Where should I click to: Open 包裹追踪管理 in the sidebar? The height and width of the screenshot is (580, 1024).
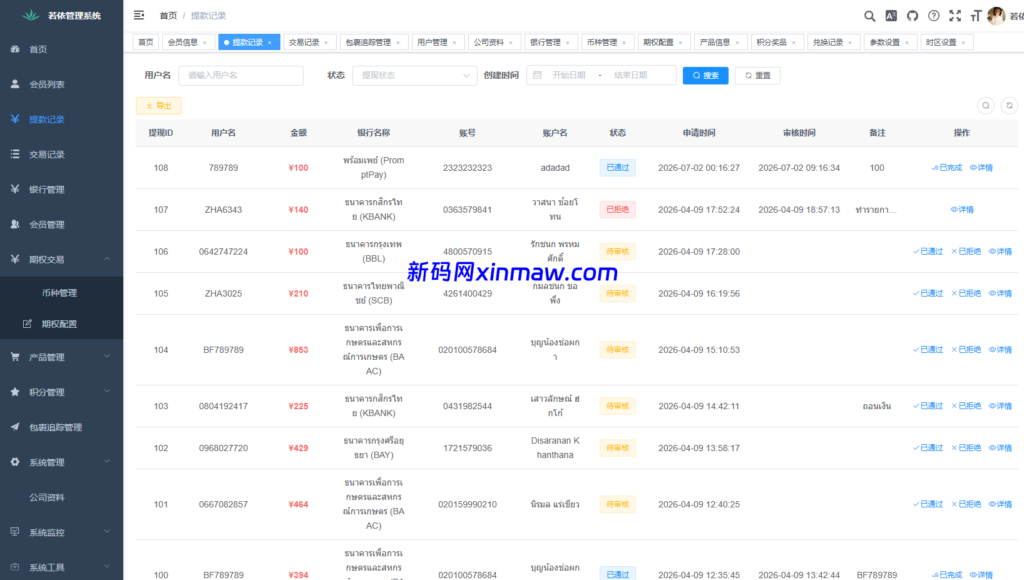[x=61, y=427]
